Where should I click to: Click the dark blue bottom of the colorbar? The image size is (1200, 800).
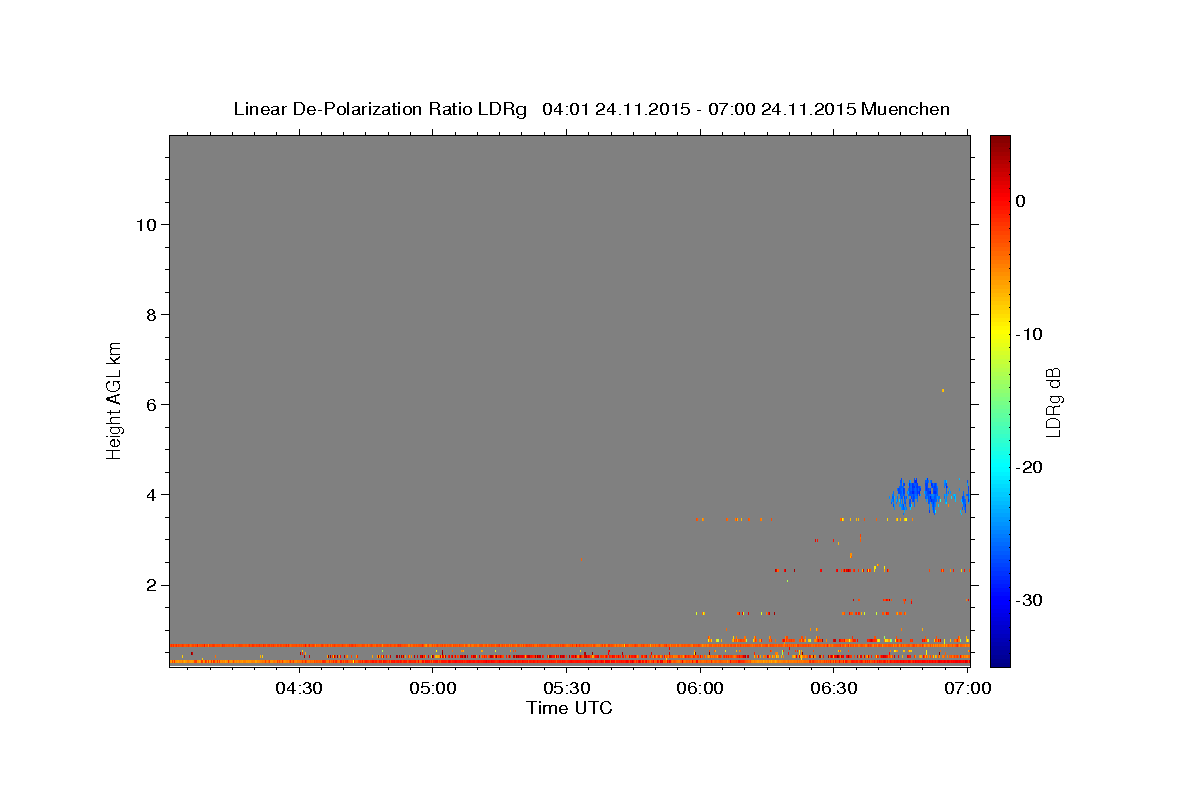[x=1000, y=655]
